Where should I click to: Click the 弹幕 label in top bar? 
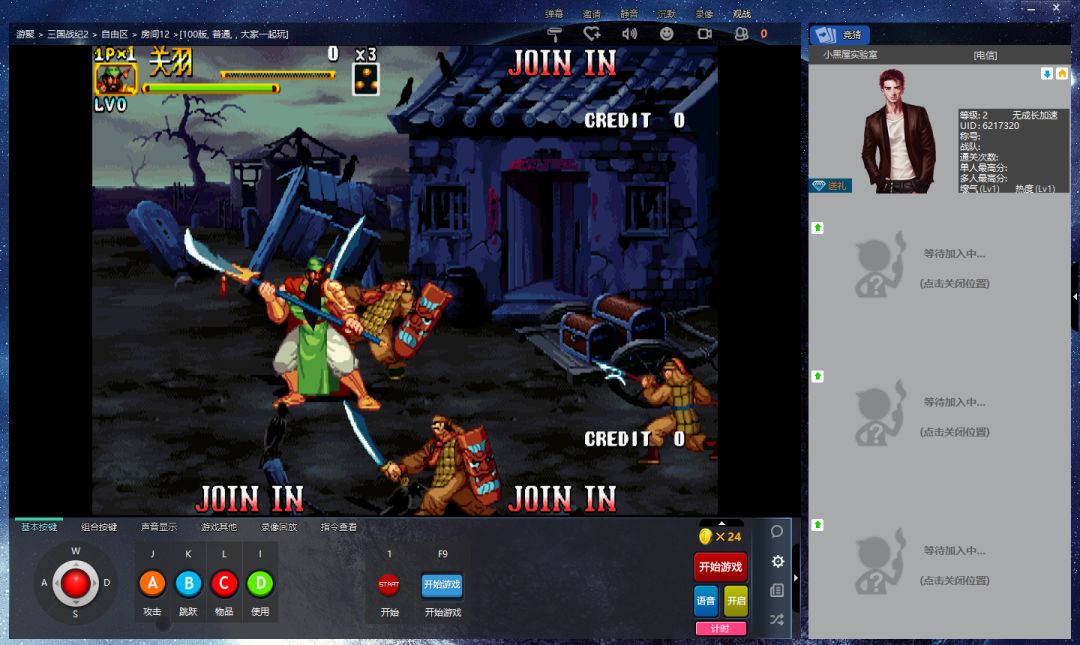point(554,14)
